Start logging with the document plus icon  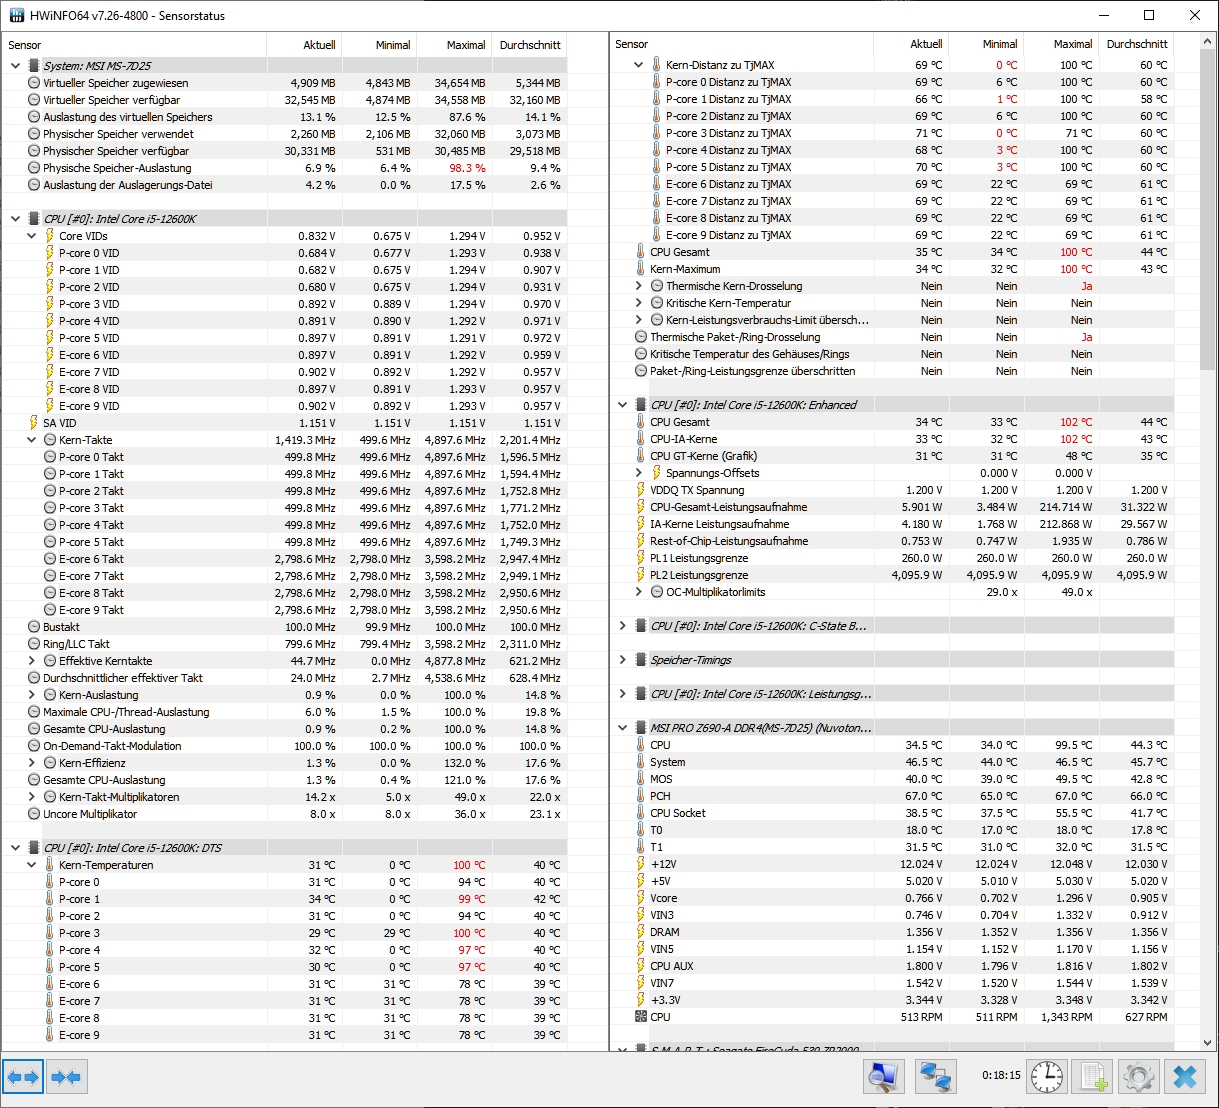coord(1091,1077)
